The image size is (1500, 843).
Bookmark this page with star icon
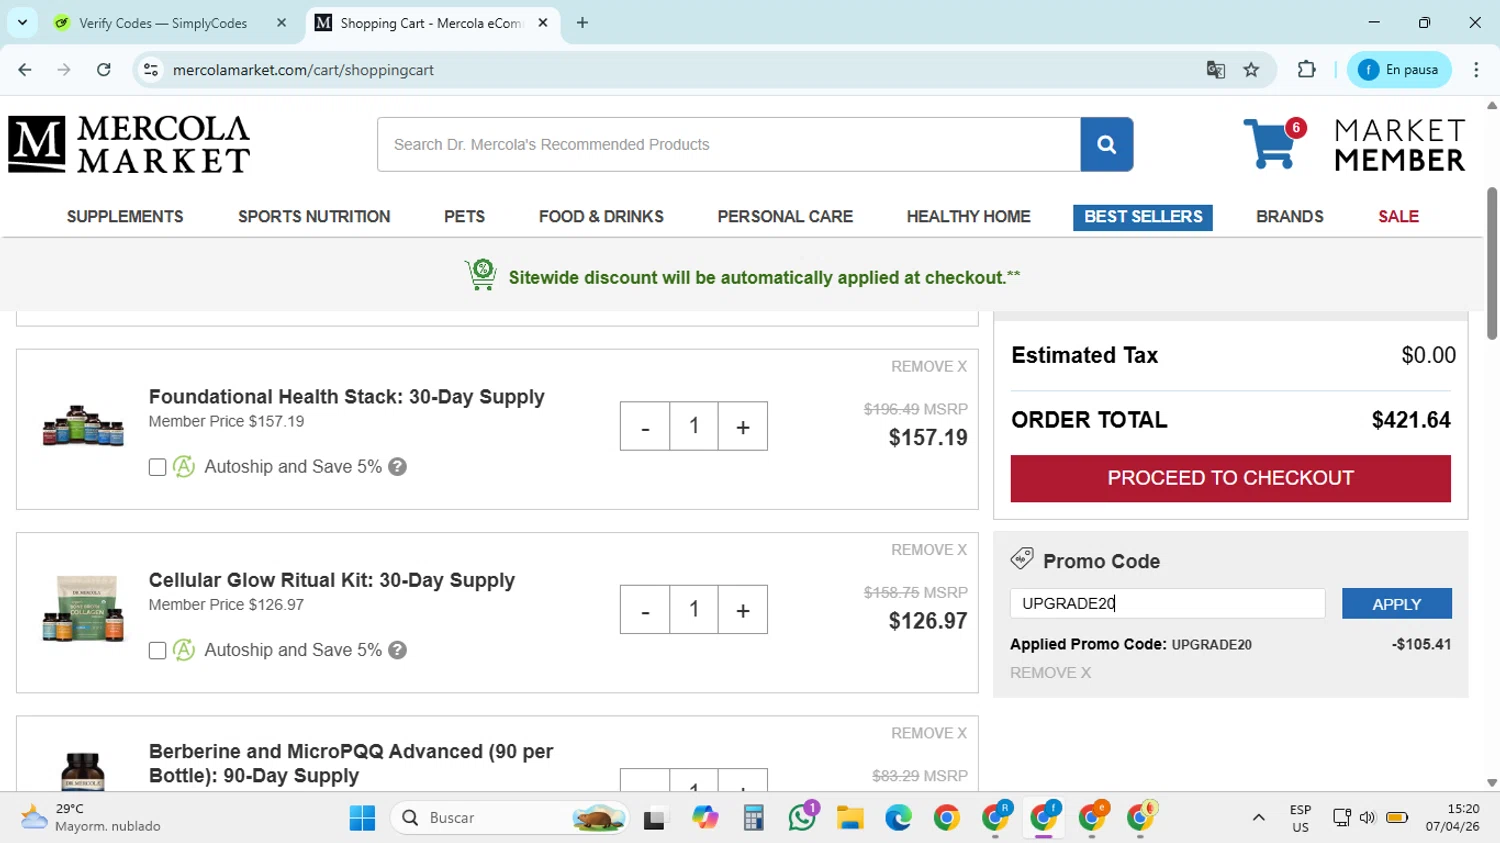click(x=1251, y=70)
